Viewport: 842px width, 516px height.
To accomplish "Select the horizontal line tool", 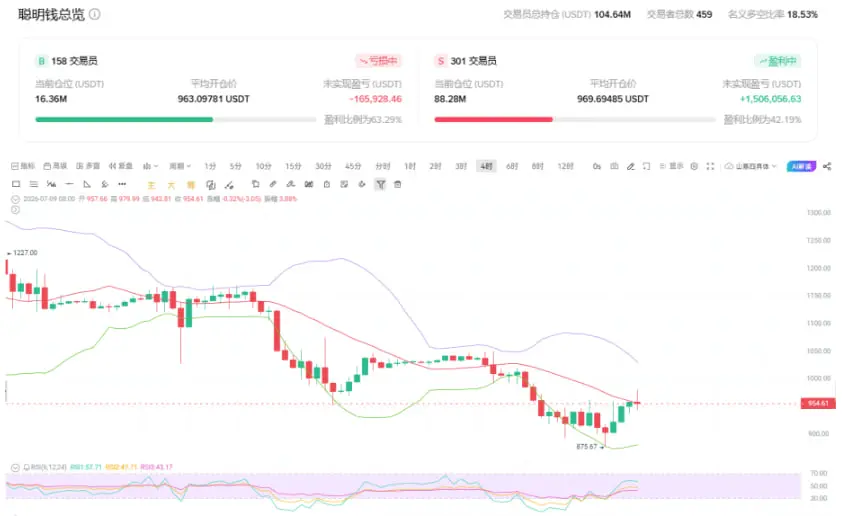I will point(69,184).
